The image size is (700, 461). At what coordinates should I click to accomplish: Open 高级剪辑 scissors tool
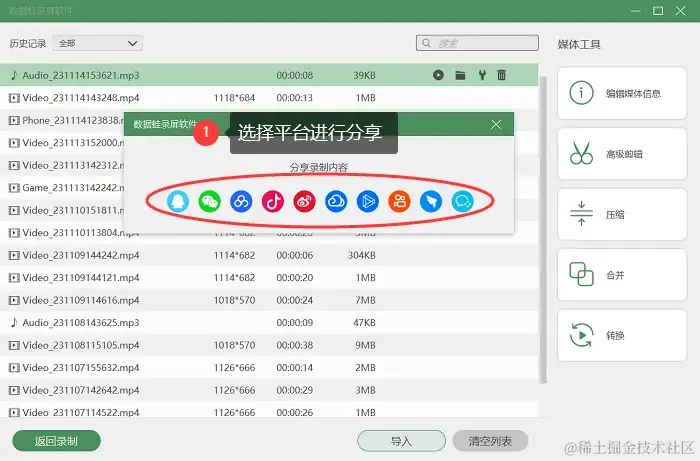coord(622,154)
